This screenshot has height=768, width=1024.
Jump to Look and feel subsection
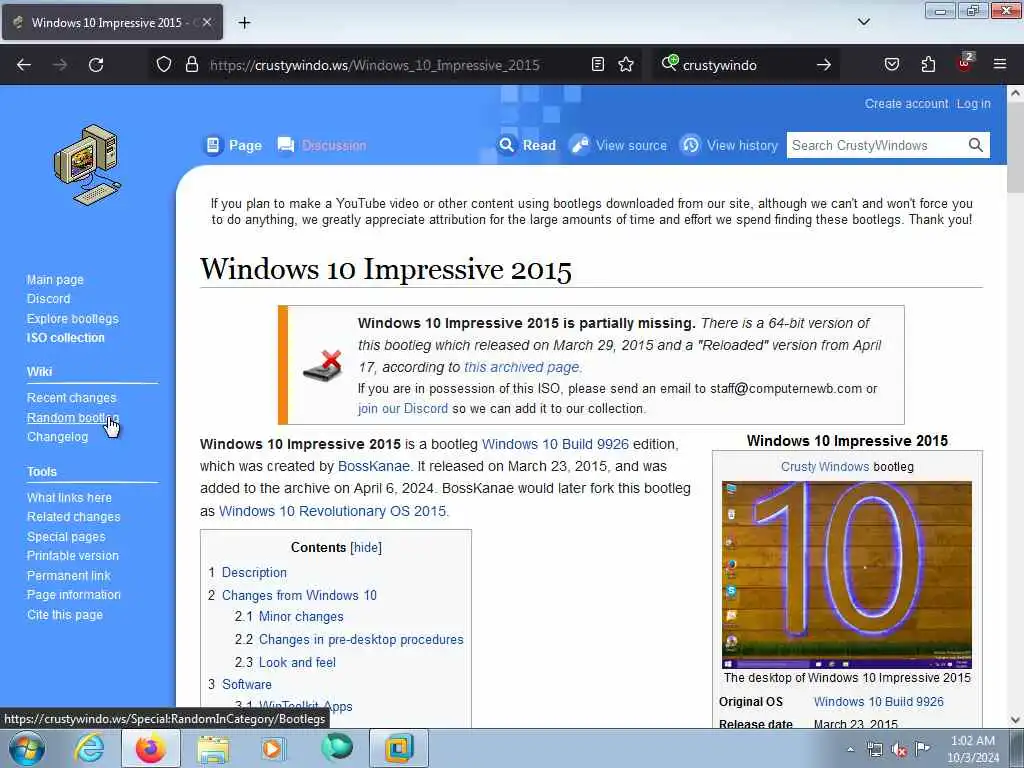point(297,662)
